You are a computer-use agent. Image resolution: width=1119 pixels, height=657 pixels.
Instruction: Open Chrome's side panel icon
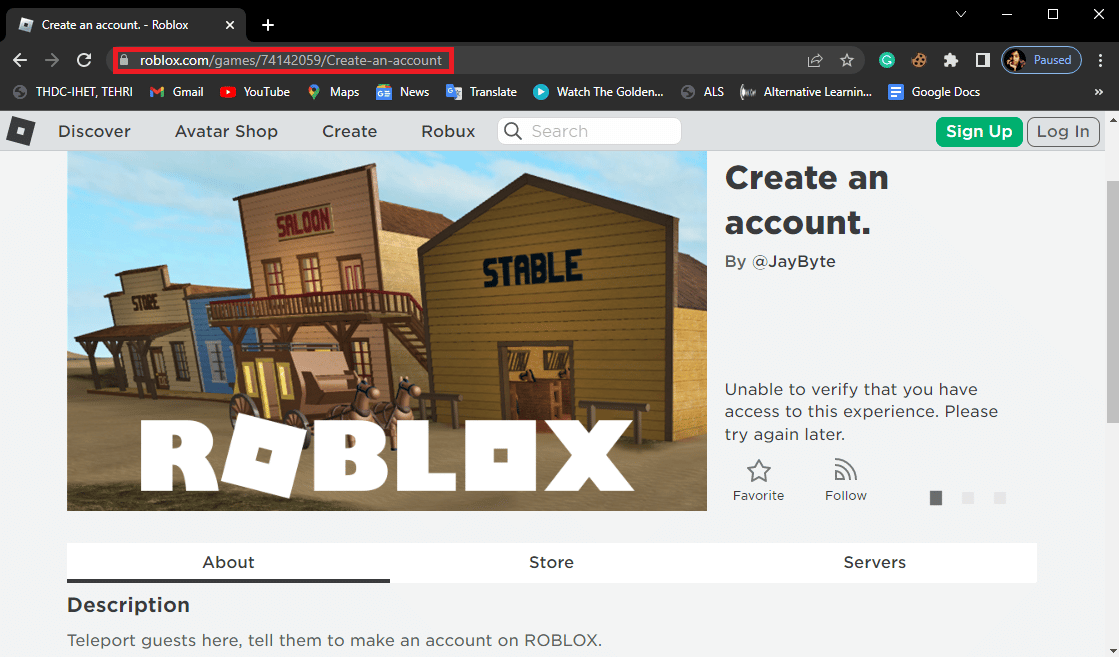tap(983, 59)
